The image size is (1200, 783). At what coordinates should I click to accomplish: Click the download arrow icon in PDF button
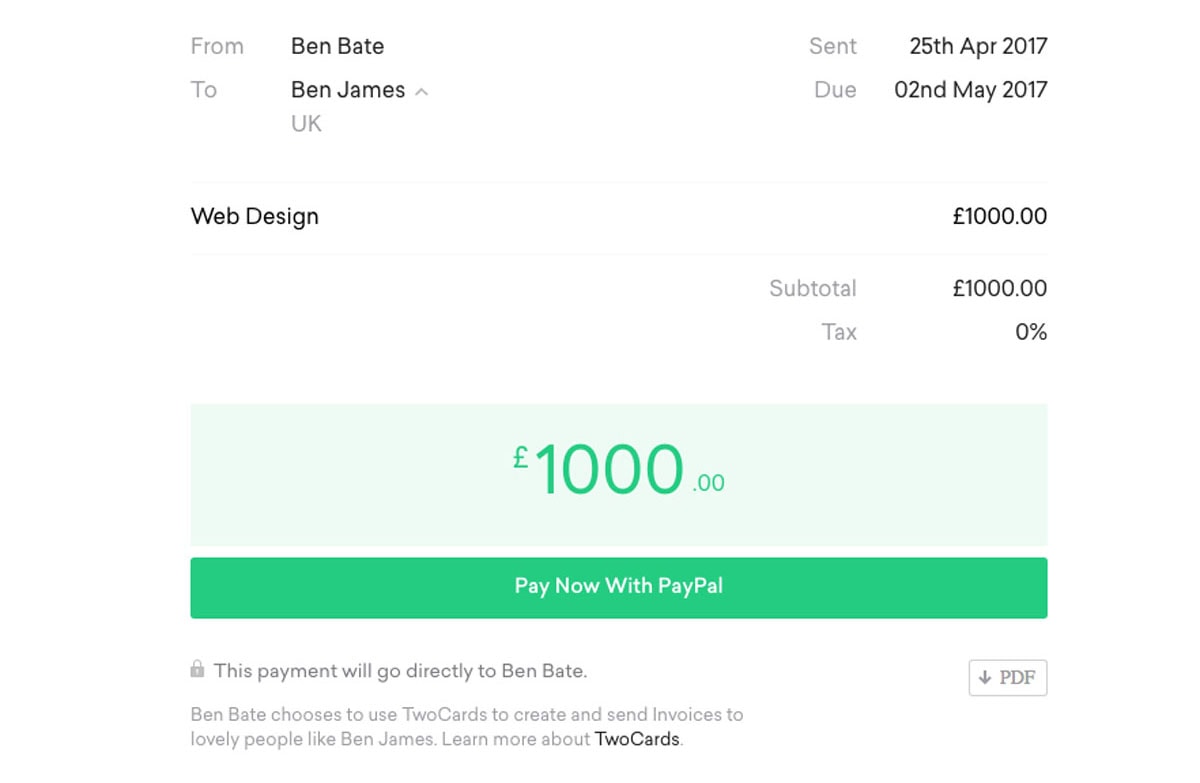[x=985, y=678]
